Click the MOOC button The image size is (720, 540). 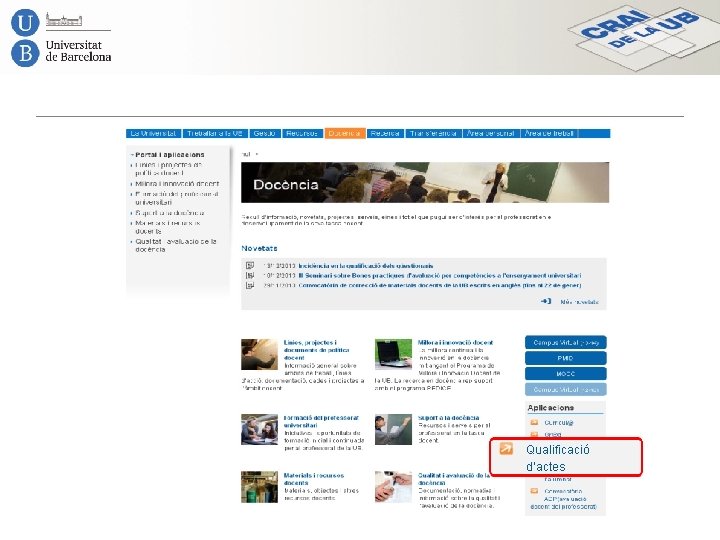coord(566,374)
